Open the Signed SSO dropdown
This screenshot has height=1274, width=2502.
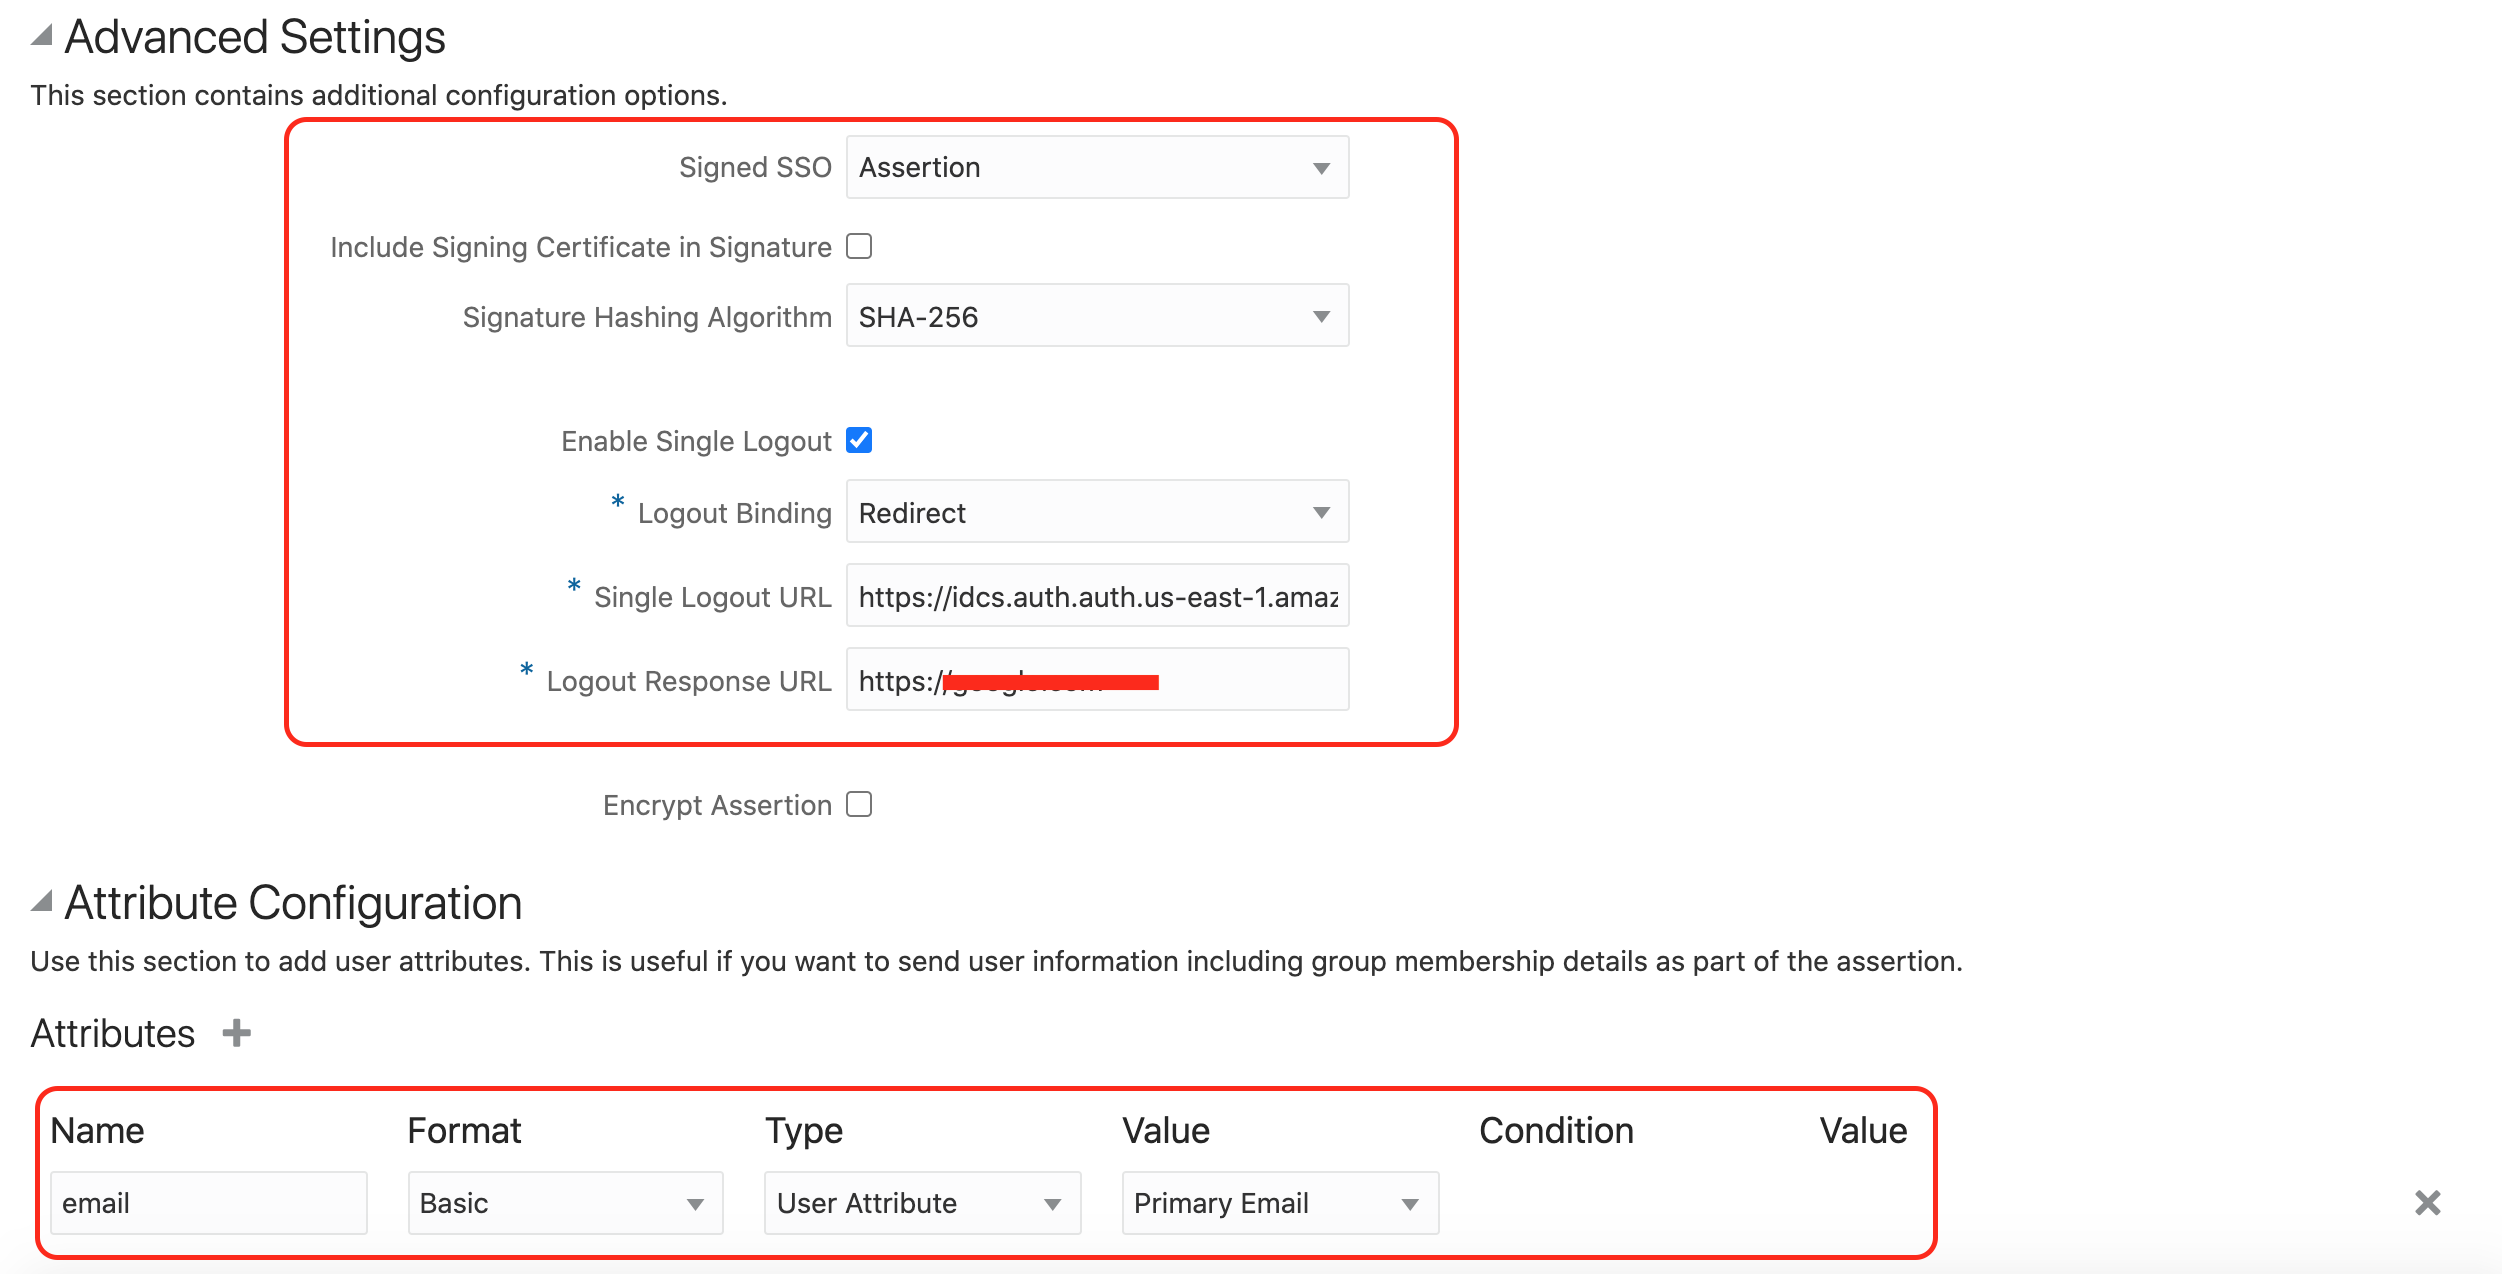pyautogui.click(x=1097, y=167)
